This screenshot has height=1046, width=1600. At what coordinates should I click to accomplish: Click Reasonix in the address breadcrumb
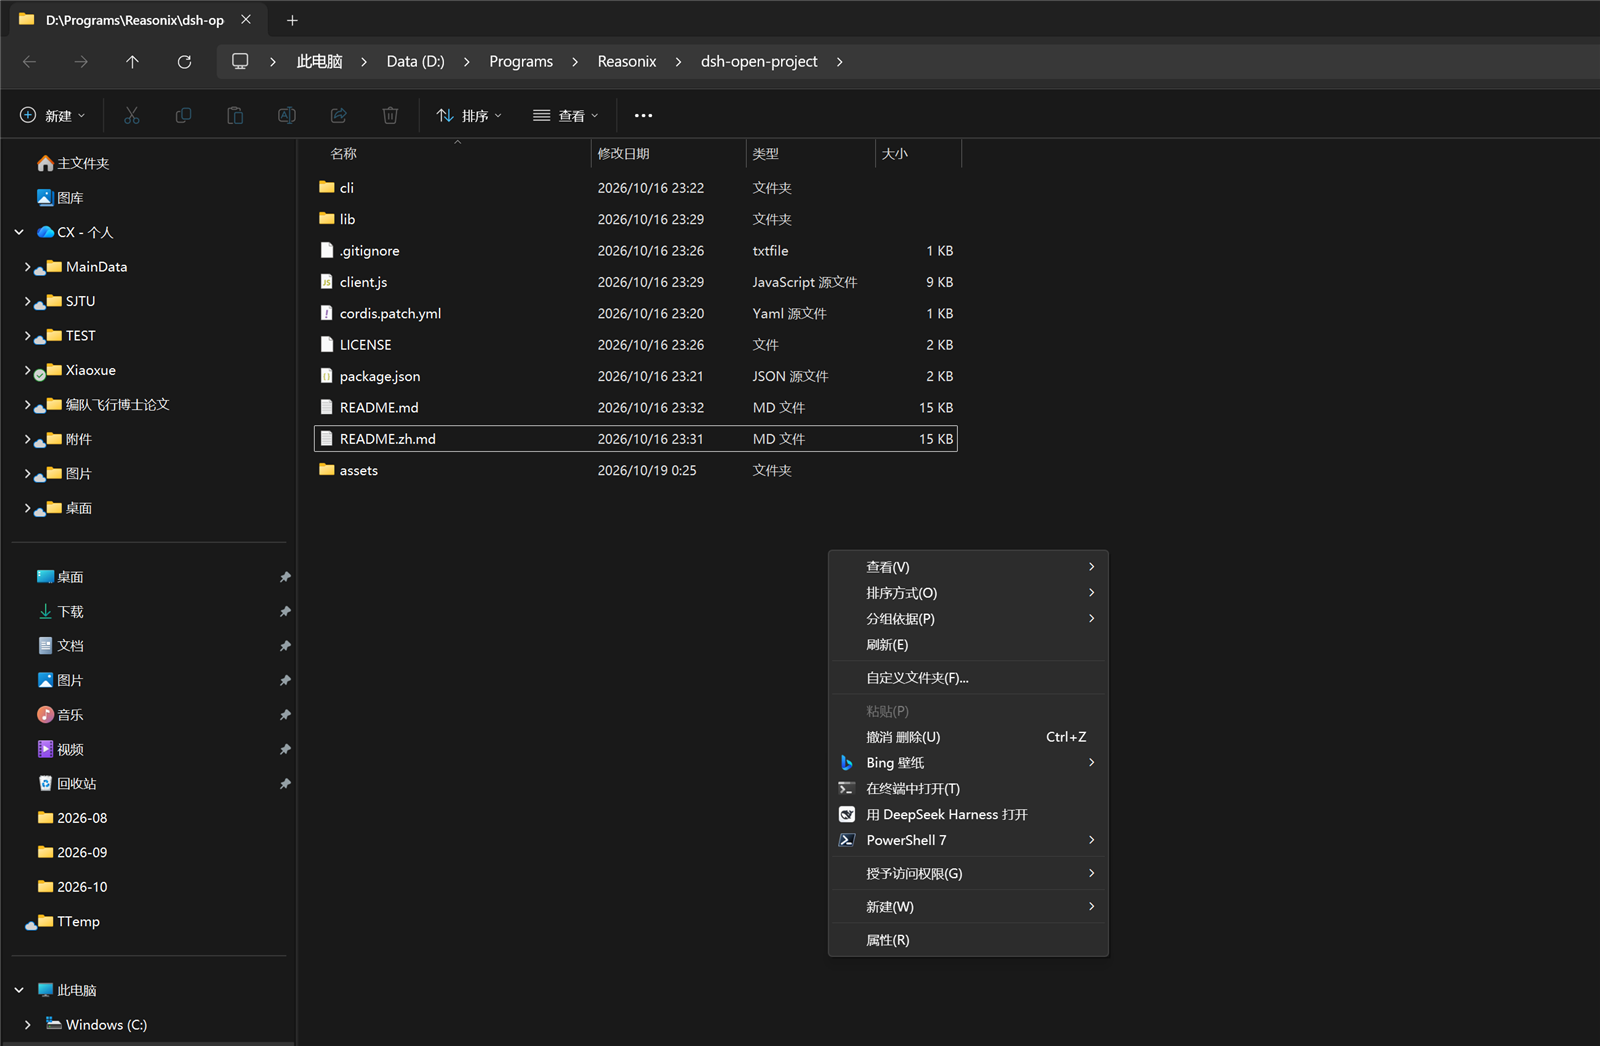(x=627, y=62)
